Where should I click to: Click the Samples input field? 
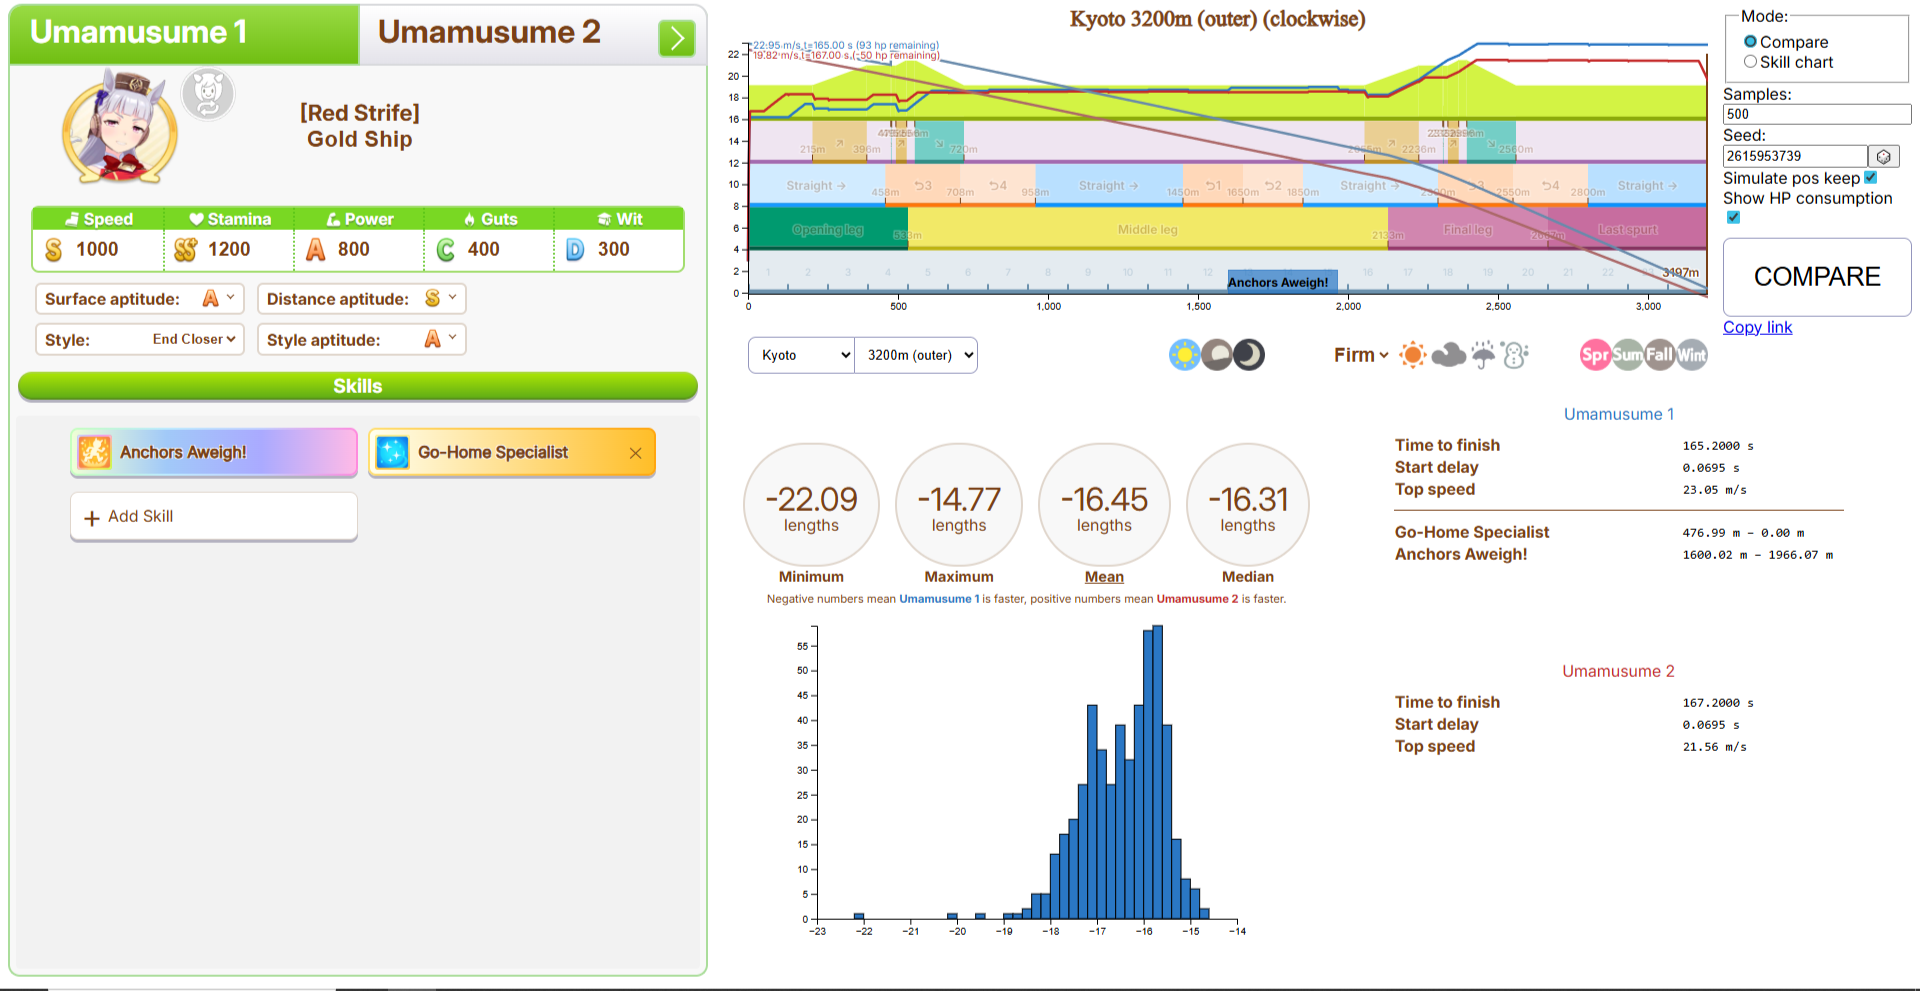pos(1817,114)
